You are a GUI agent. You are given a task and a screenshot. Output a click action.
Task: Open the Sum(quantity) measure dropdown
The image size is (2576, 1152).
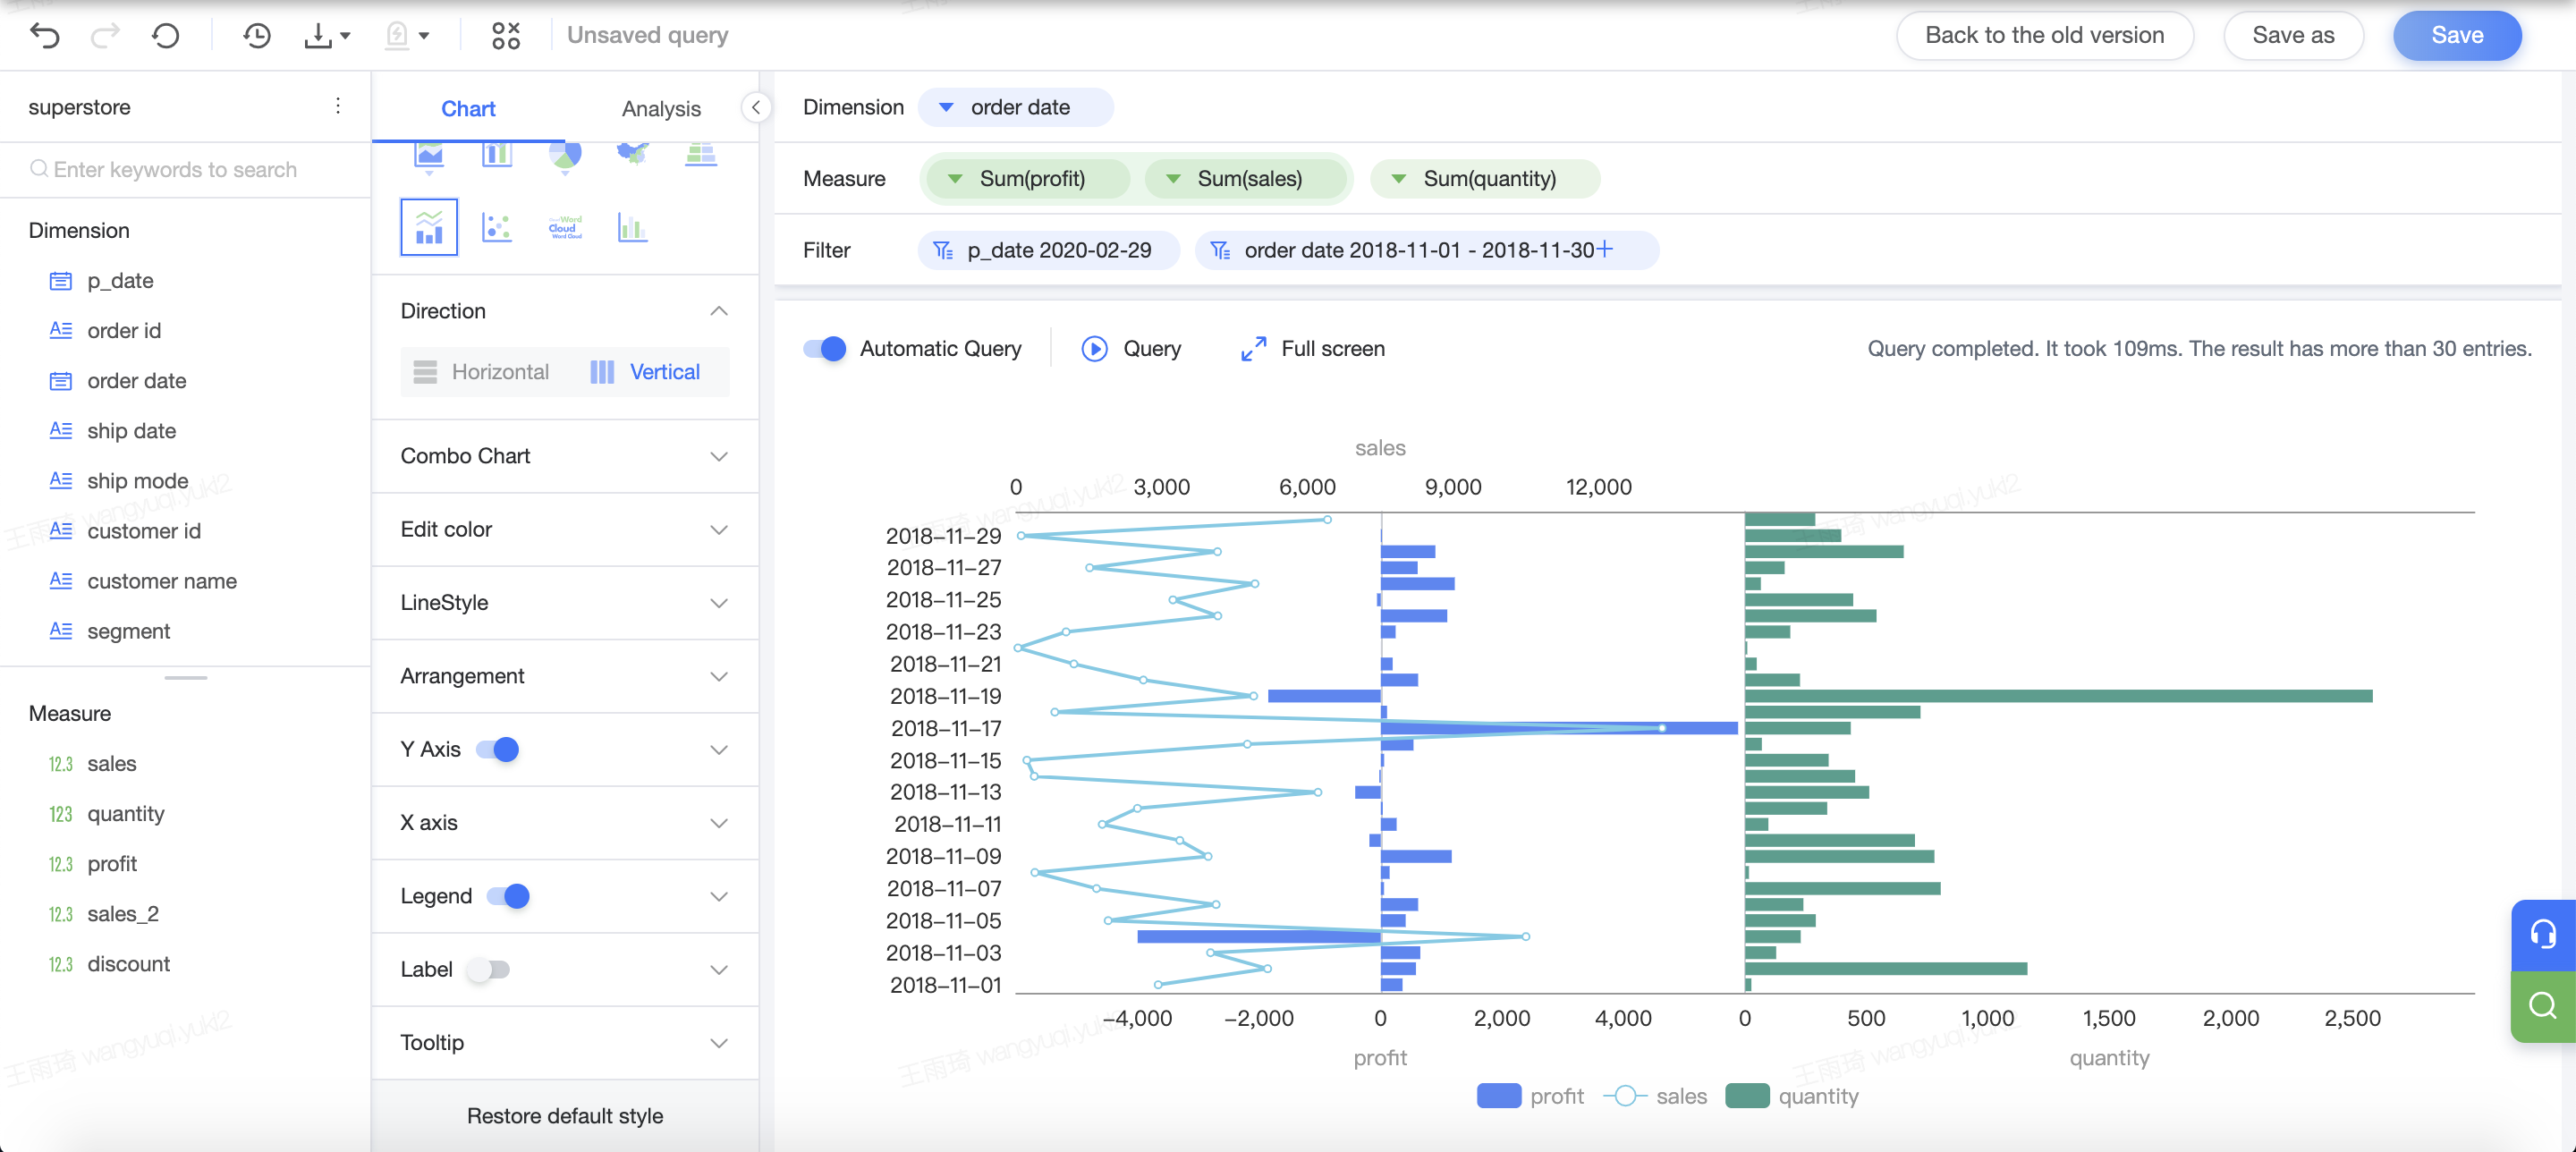1399,179
